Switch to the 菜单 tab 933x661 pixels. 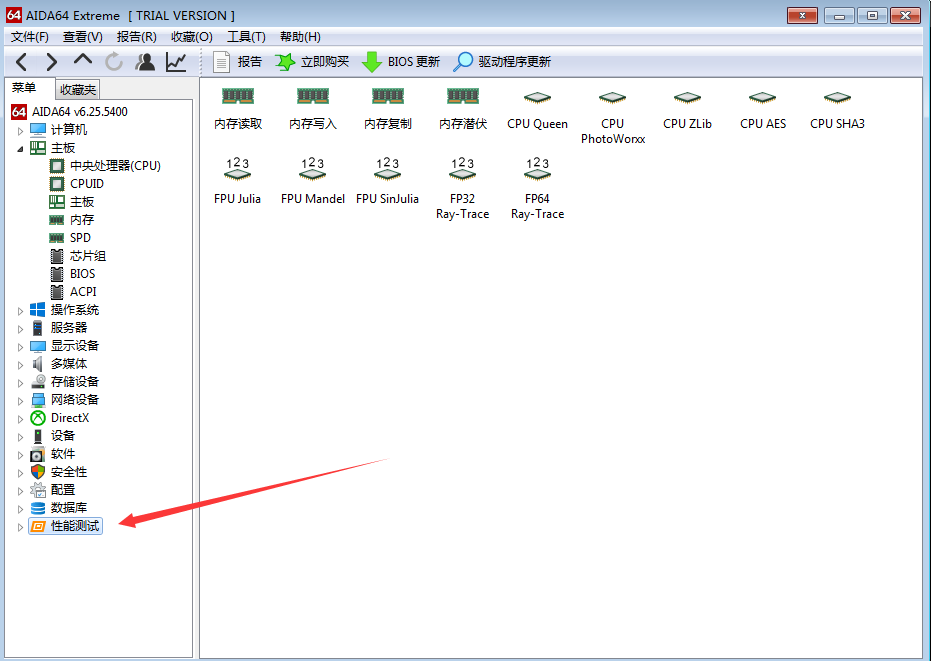[24, 88]
